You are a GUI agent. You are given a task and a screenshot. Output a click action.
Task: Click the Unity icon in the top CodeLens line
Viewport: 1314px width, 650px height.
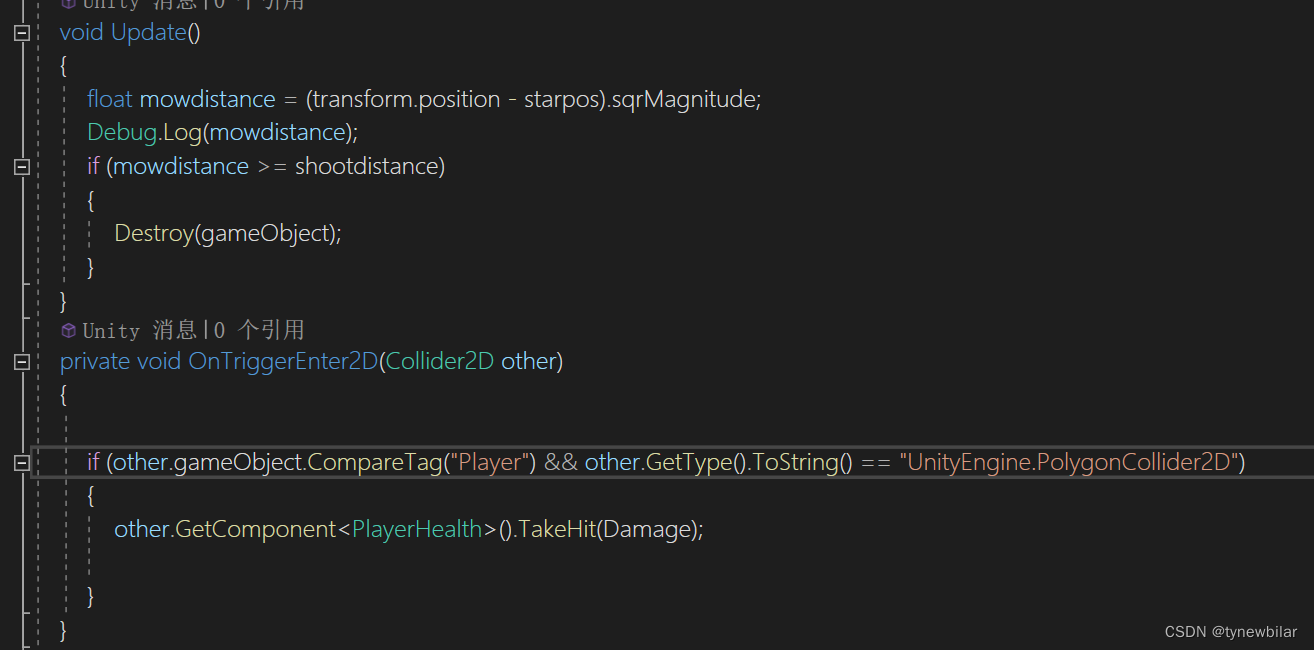pyautogui.click(x=67, y=3)
